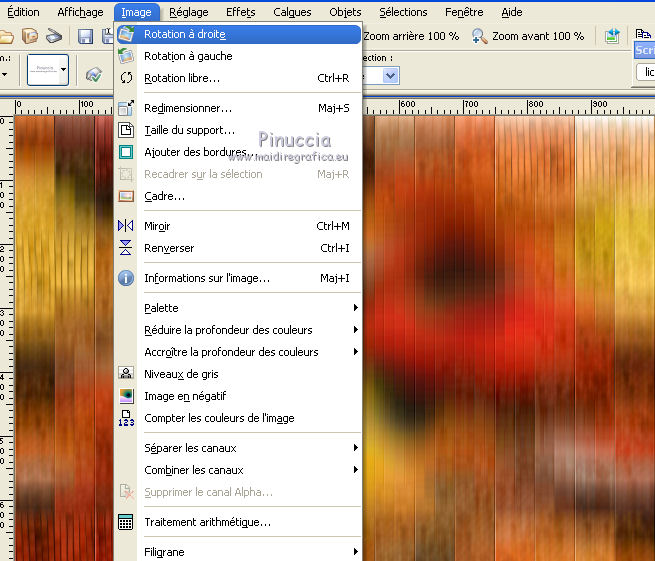Expand the Filigrane submenu

[239, 552]
